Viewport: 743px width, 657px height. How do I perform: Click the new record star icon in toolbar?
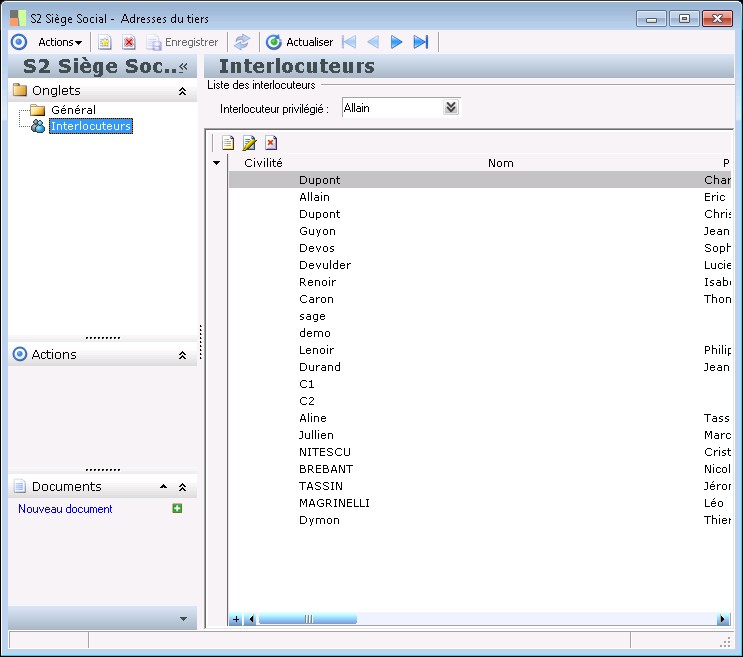coord(104,42)
